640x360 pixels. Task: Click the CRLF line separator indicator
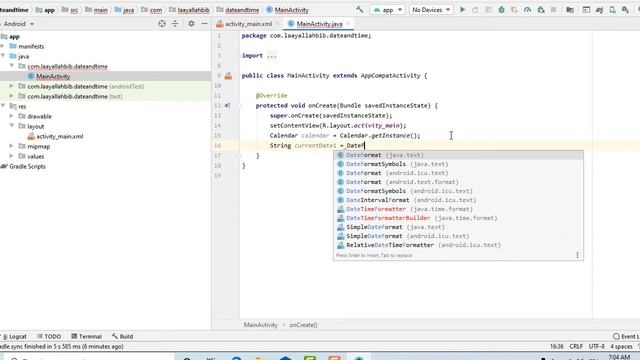[576, 347]
